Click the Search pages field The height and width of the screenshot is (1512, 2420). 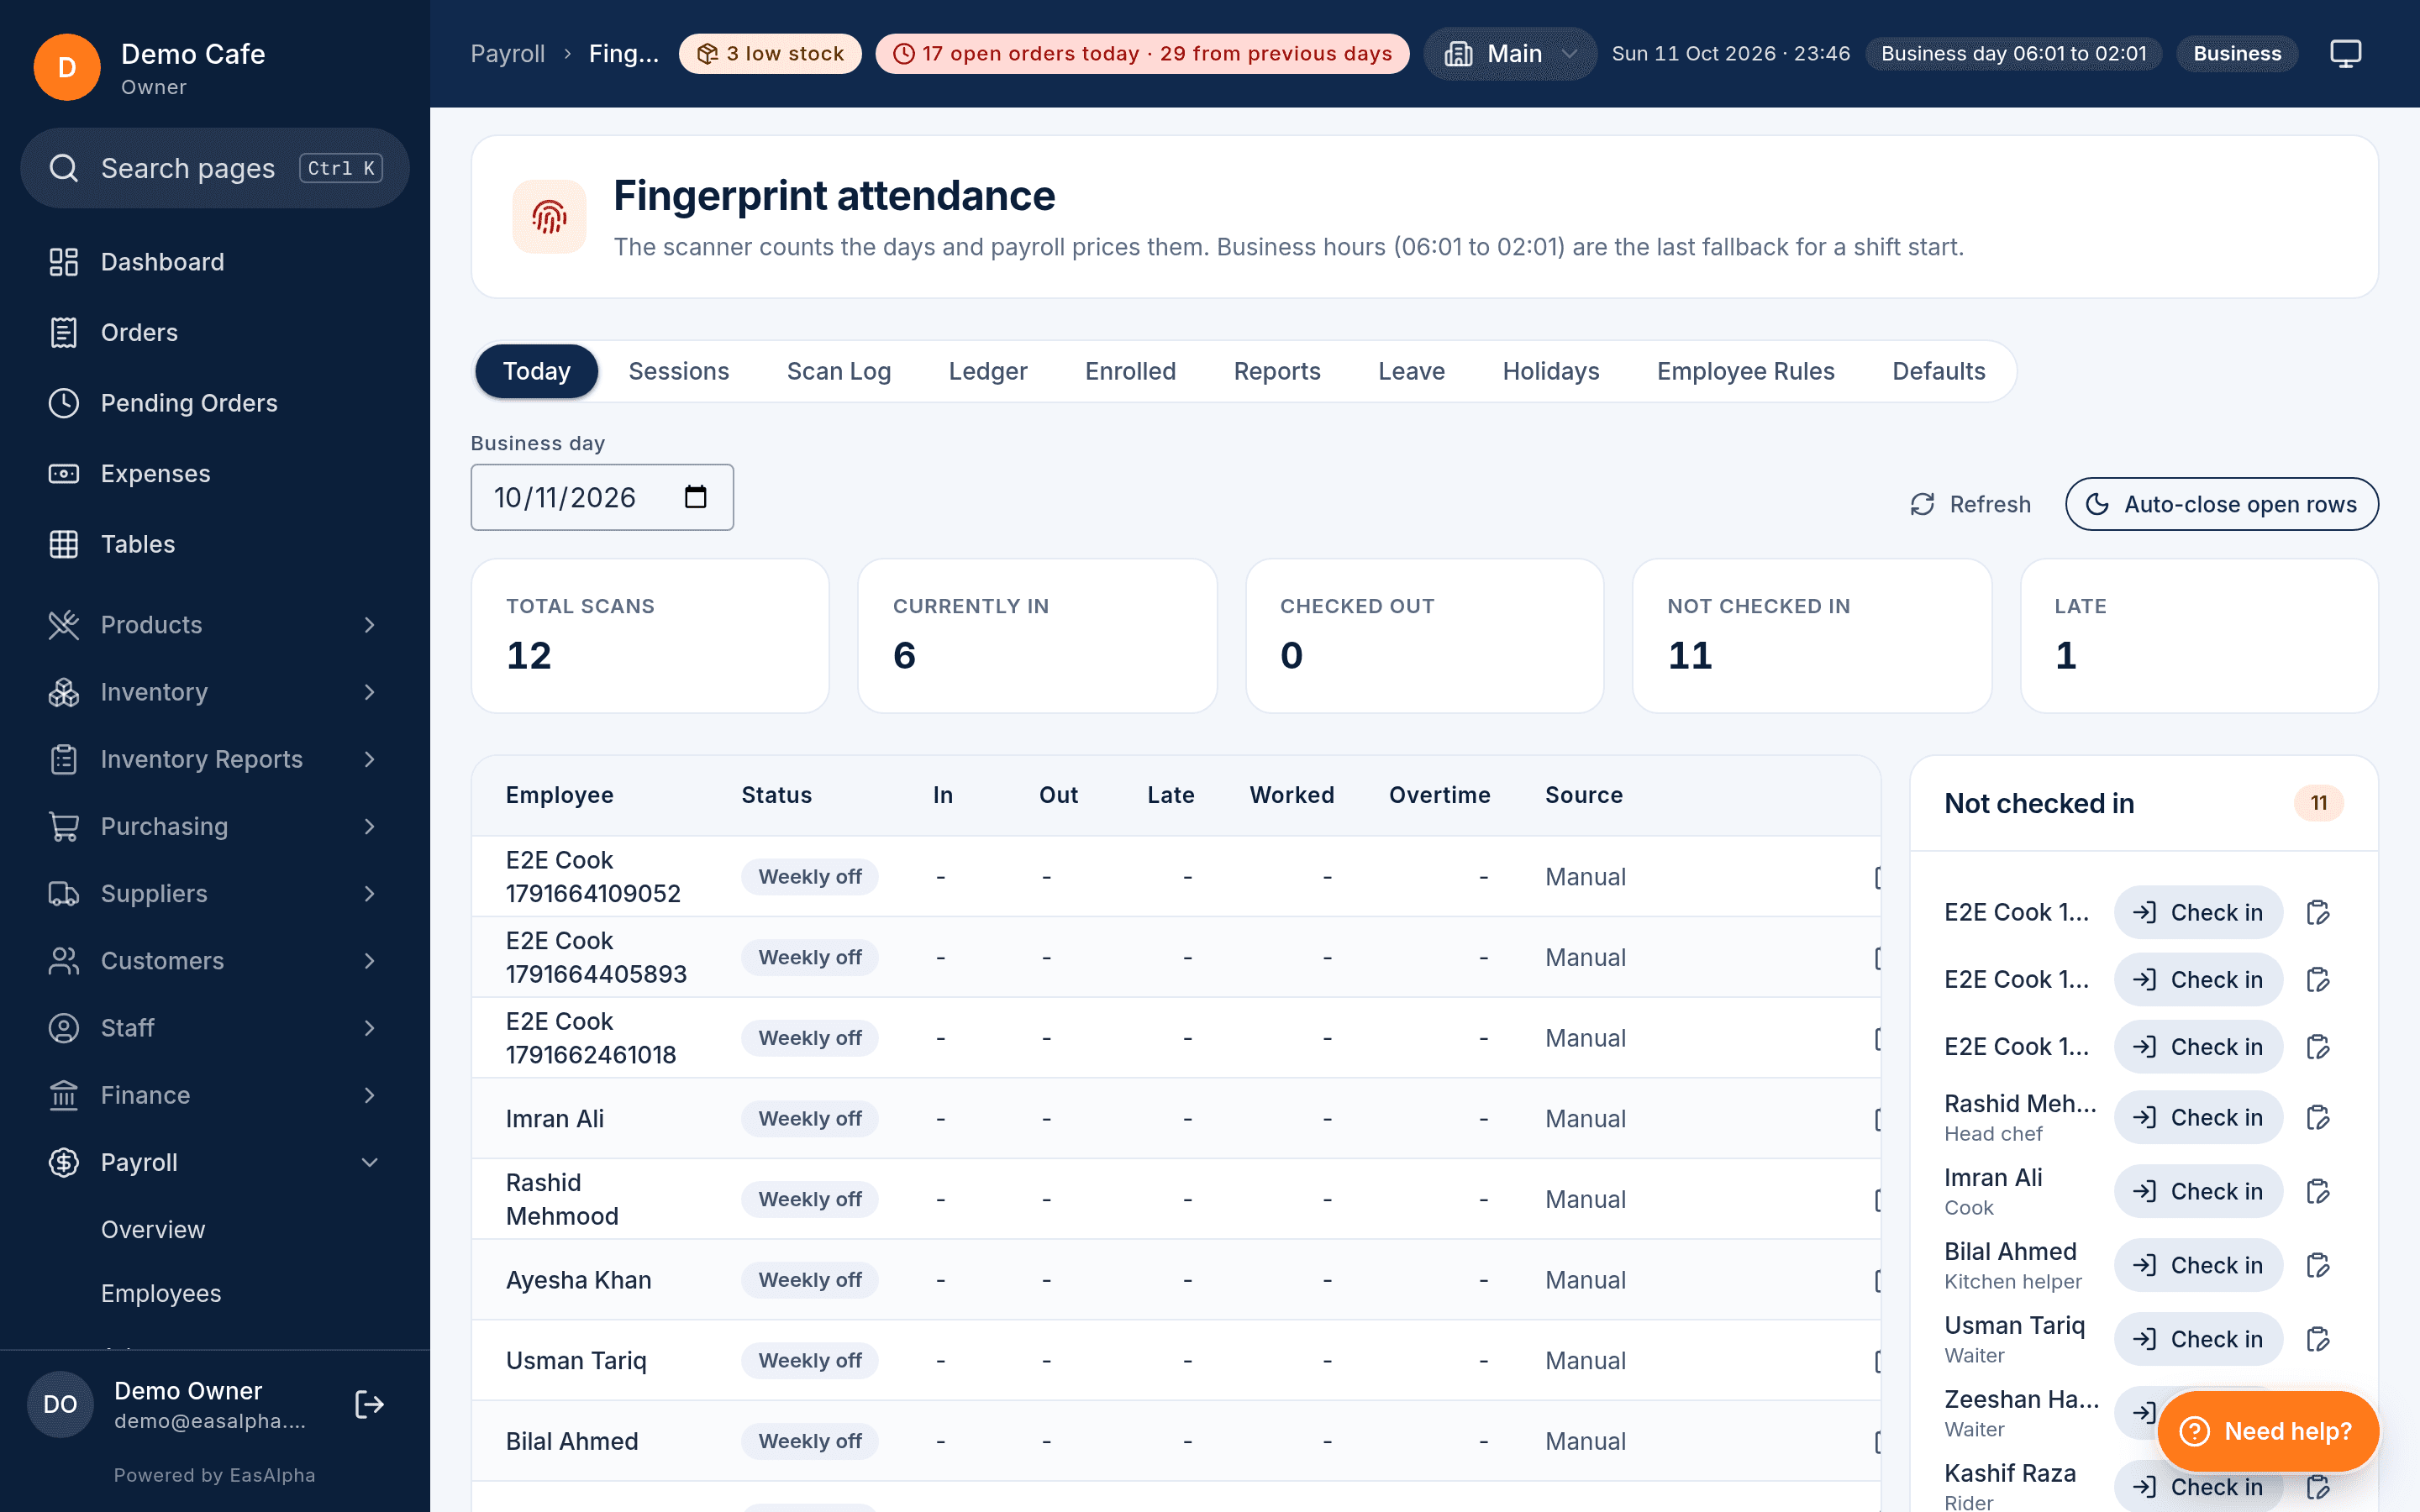(x=215, y=168)
